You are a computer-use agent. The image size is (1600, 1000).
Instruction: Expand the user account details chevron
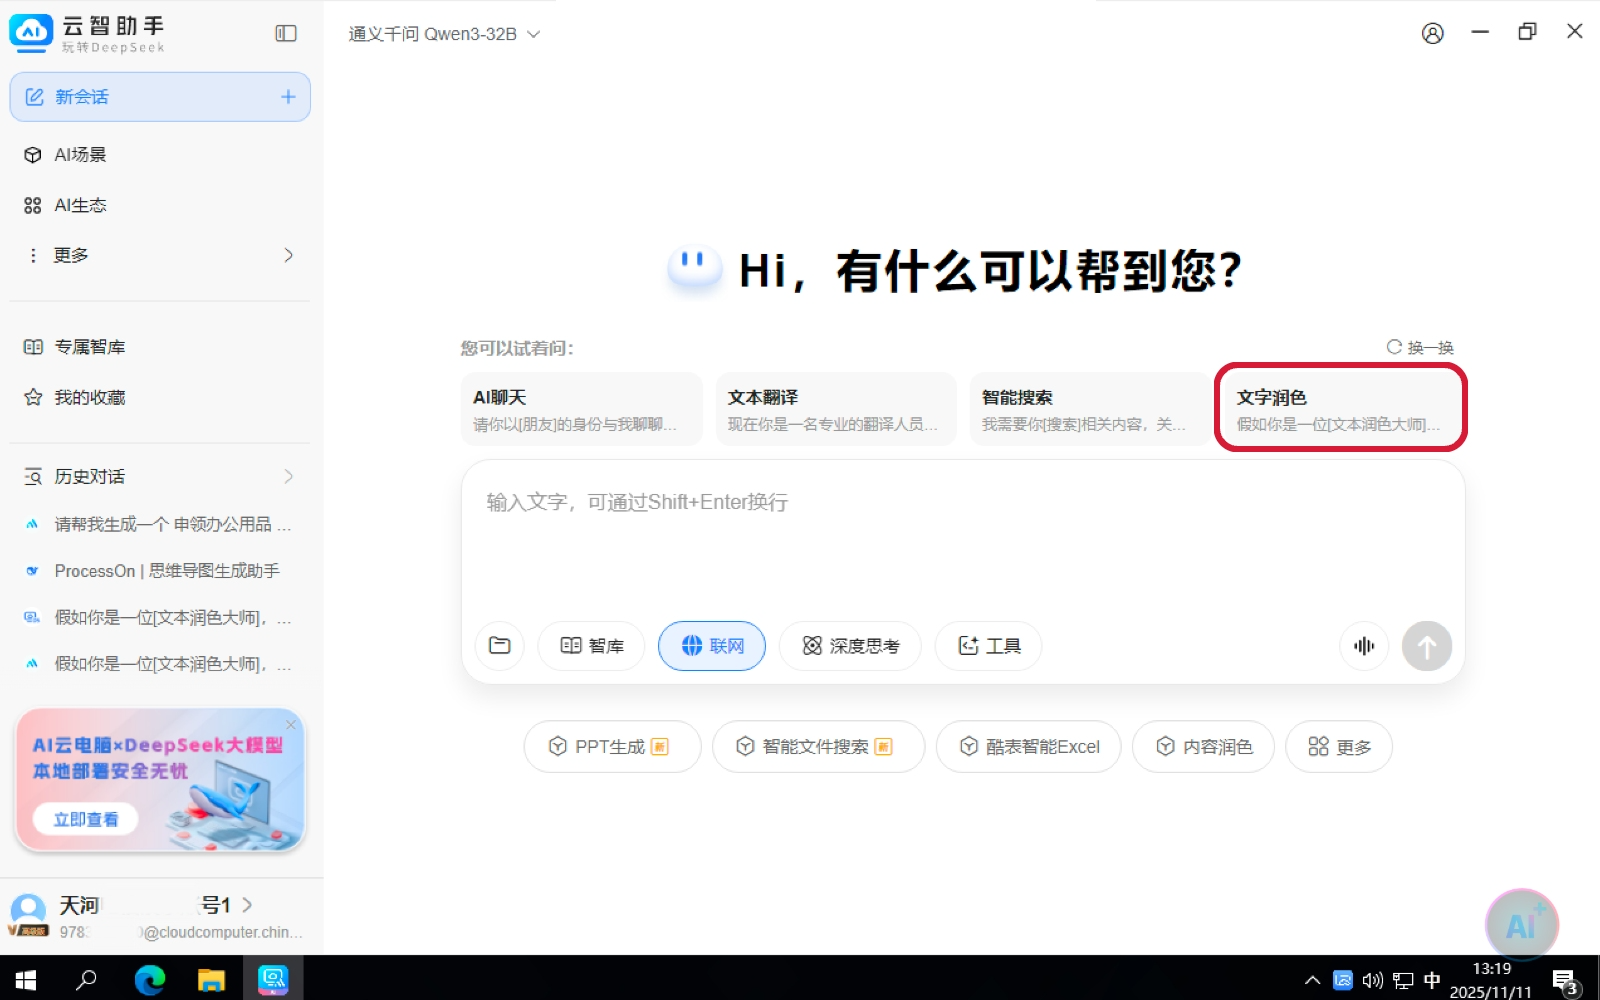(247, 905)
